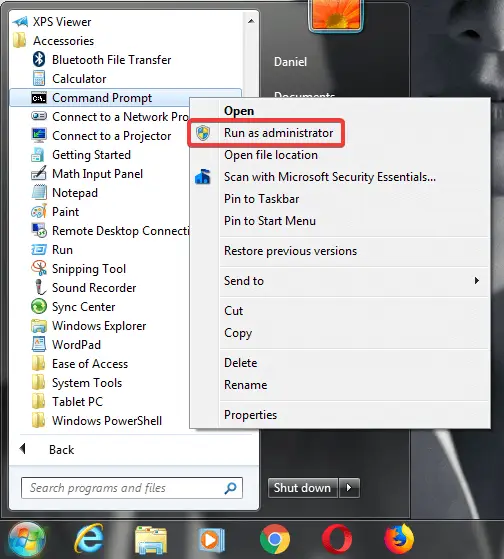Screen dimensions: 504x559
Task: Select Properties in context menu
Action: [251, 415]
